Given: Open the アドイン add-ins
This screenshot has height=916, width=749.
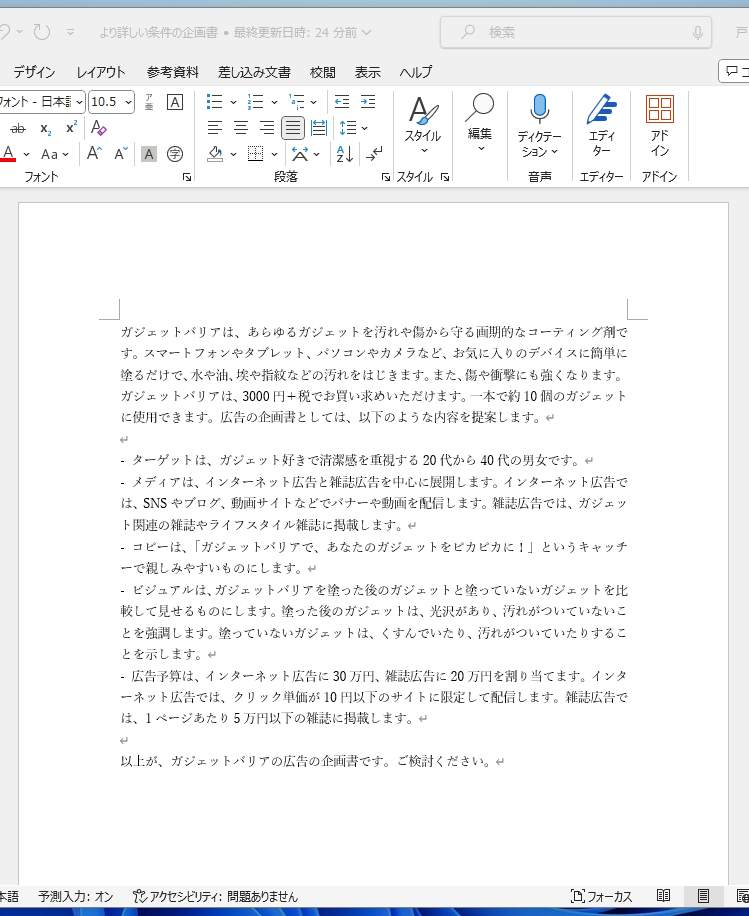Looking at the screenshot, I should point(660,126).
